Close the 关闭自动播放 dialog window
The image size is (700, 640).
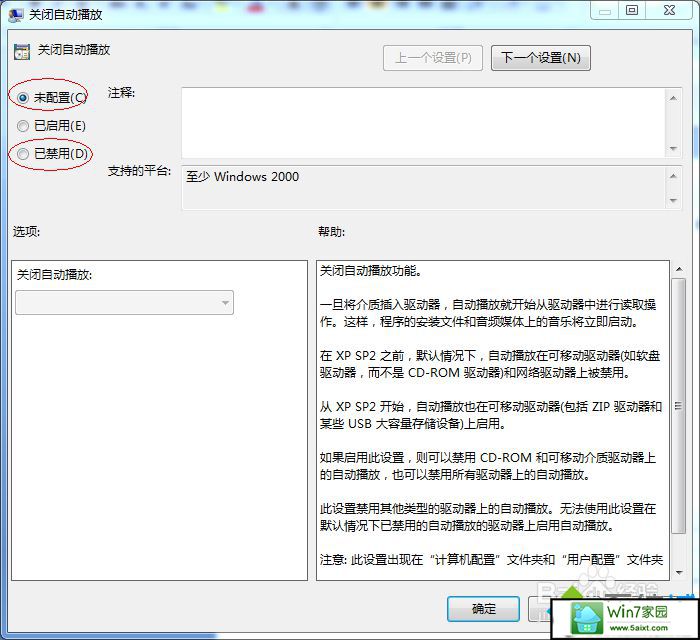(x=670, y=11)
